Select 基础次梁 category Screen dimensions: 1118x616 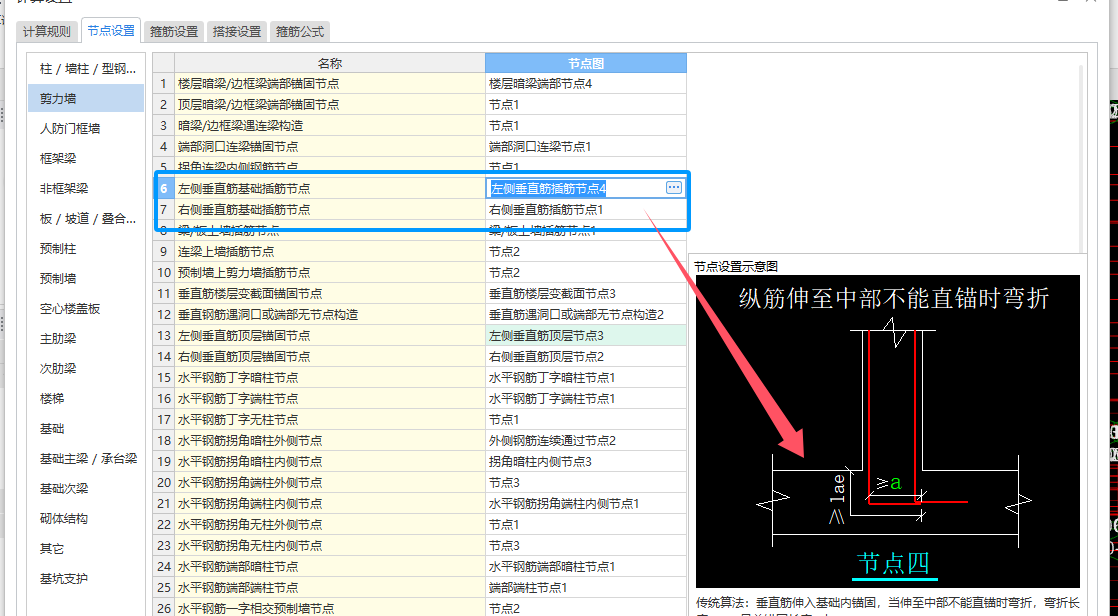click(x=86, y=488)
